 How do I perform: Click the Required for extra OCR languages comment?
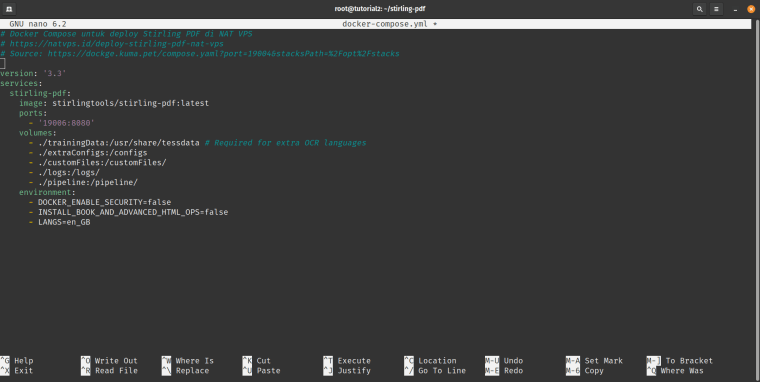click(x=285, y=143)
